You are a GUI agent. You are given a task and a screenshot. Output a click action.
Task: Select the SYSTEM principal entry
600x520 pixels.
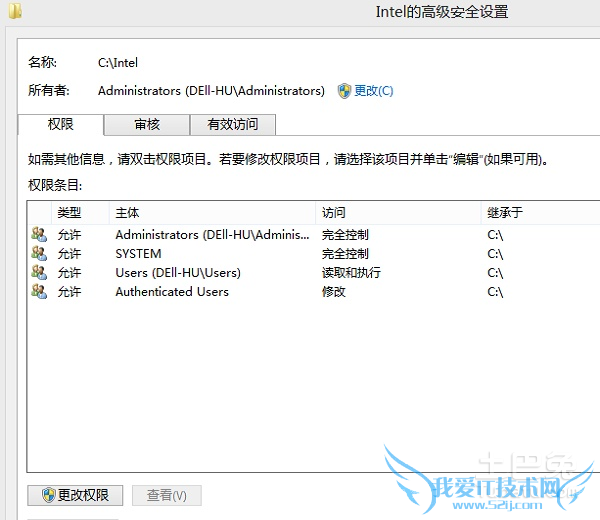coord(139,254)
